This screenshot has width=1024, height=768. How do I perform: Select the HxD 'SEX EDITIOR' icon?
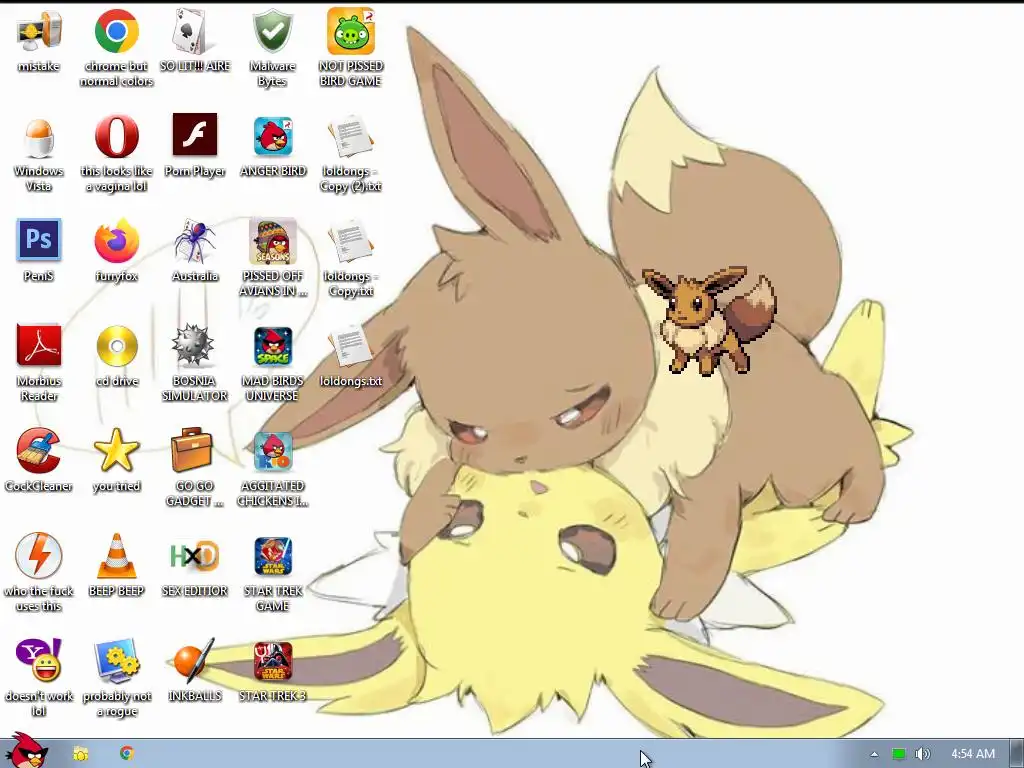[195, 556]
